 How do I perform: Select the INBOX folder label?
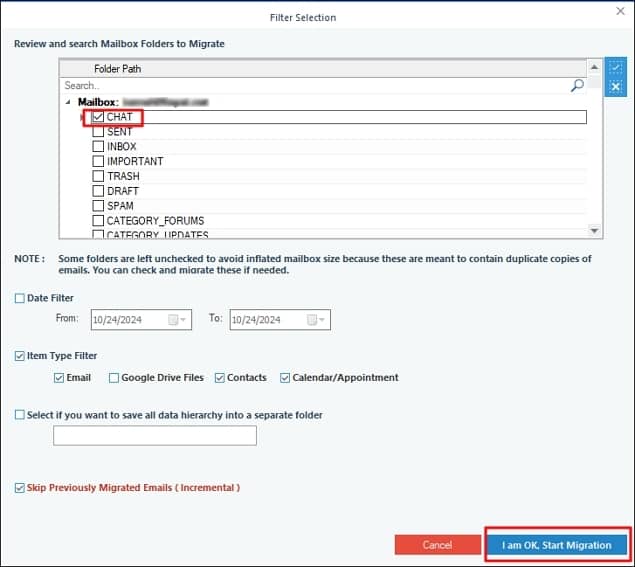[x=121, y=147]
